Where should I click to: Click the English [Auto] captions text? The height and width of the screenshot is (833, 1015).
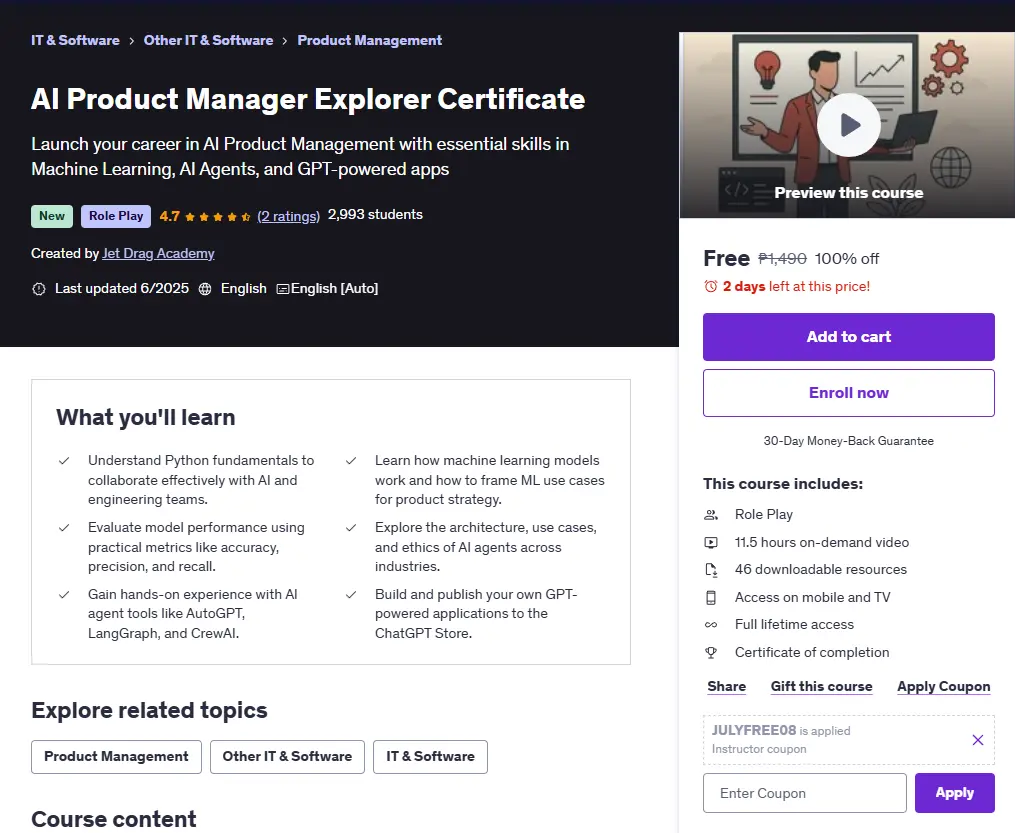pos(335,289)
